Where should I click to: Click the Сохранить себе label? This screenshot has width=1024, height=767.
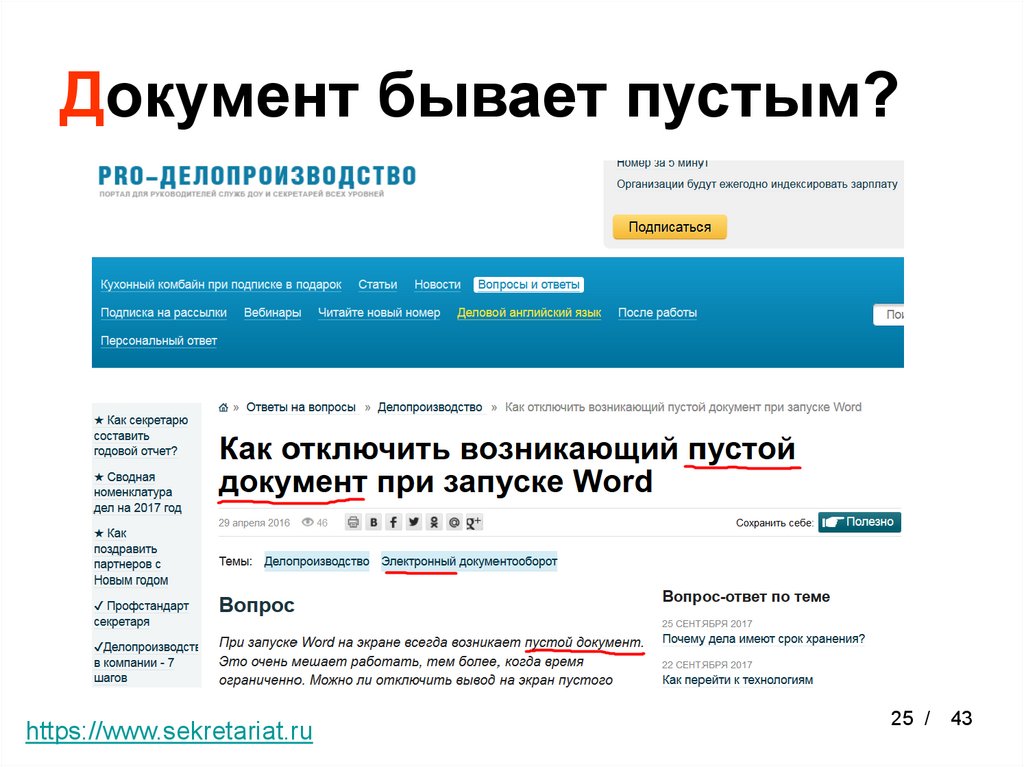(x=775, y=523)
